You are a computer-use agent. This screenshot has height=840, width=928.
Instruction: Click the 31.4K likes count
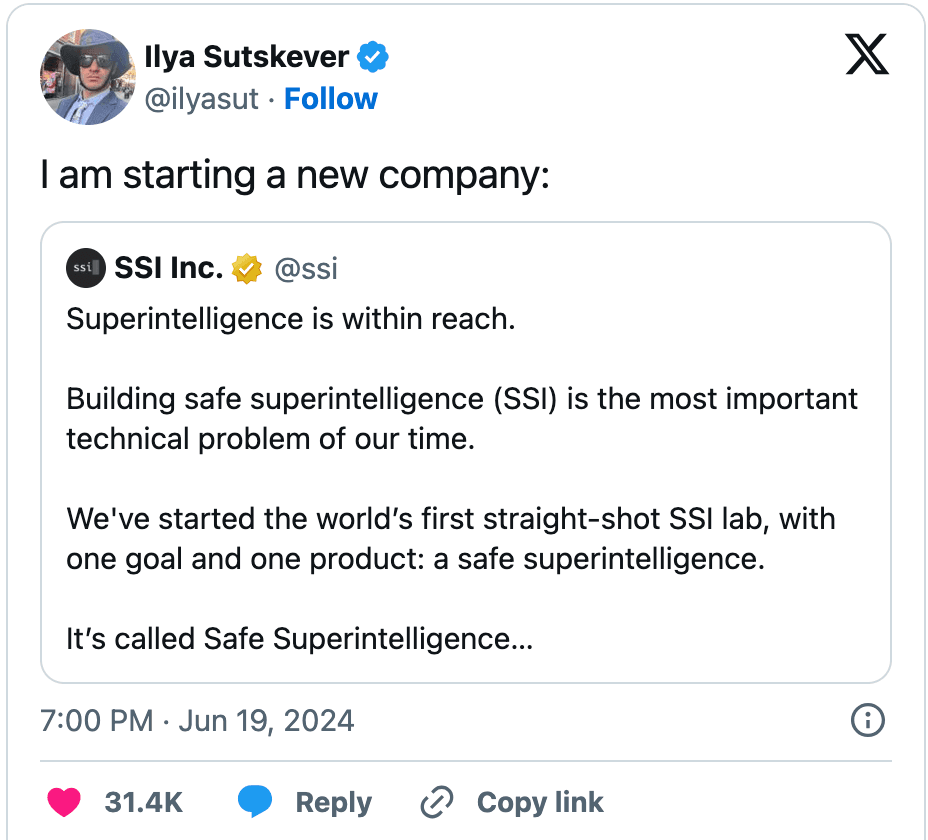click(143, 802)
